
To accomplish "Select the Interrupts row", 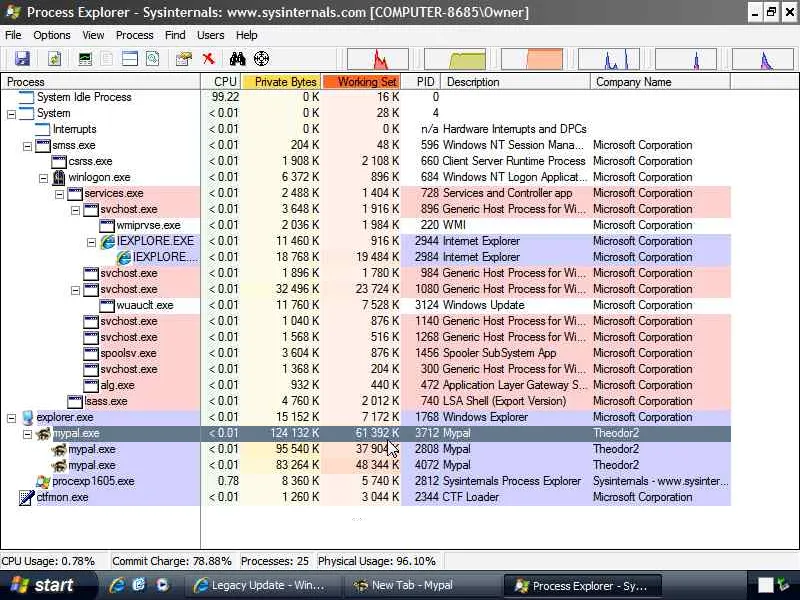I will point(366,129).
